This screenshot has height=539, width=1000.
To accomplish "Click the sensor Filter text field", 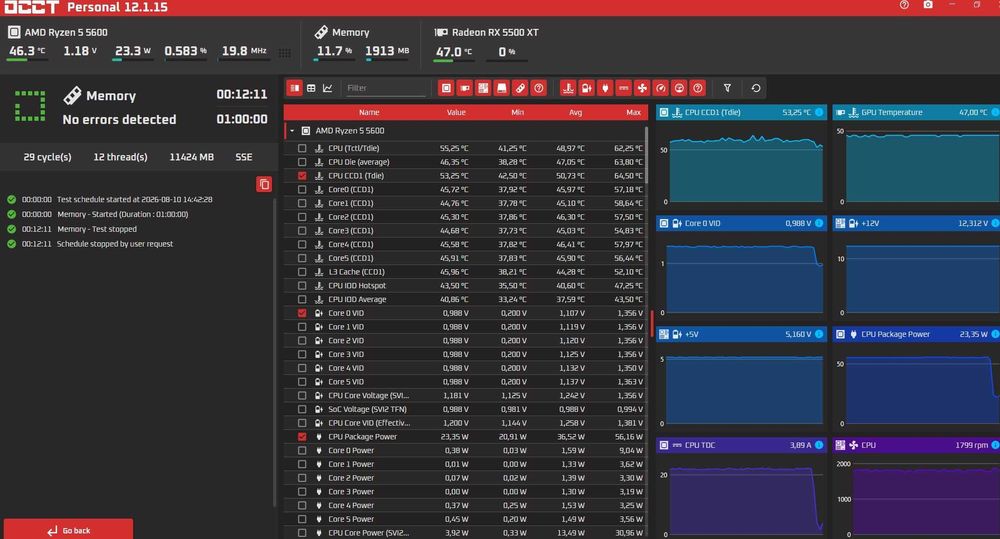I will click(385, 88).
